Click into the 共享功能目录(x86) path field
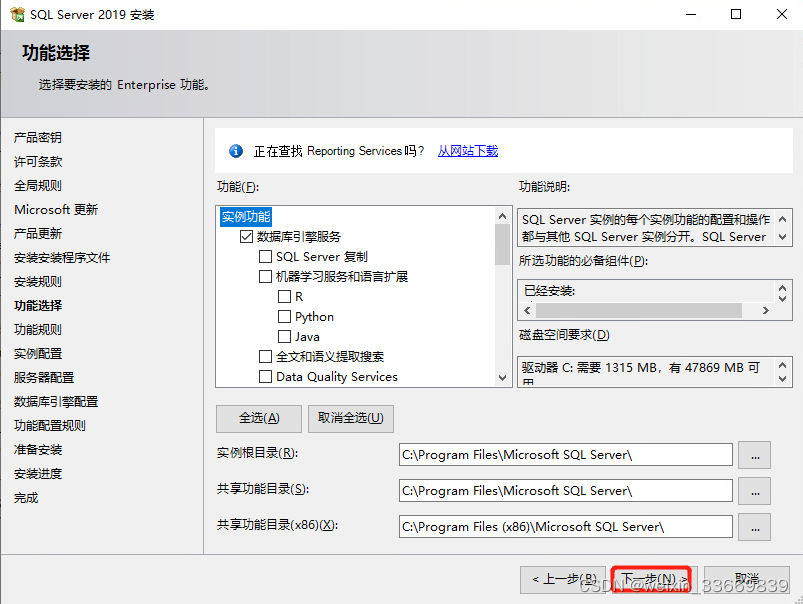 coord(565,527)
